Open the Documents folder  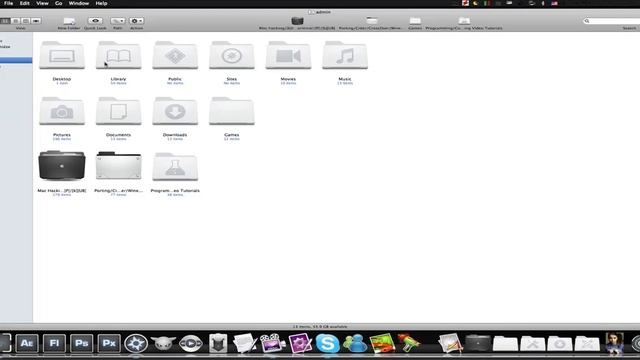[118, 111]
